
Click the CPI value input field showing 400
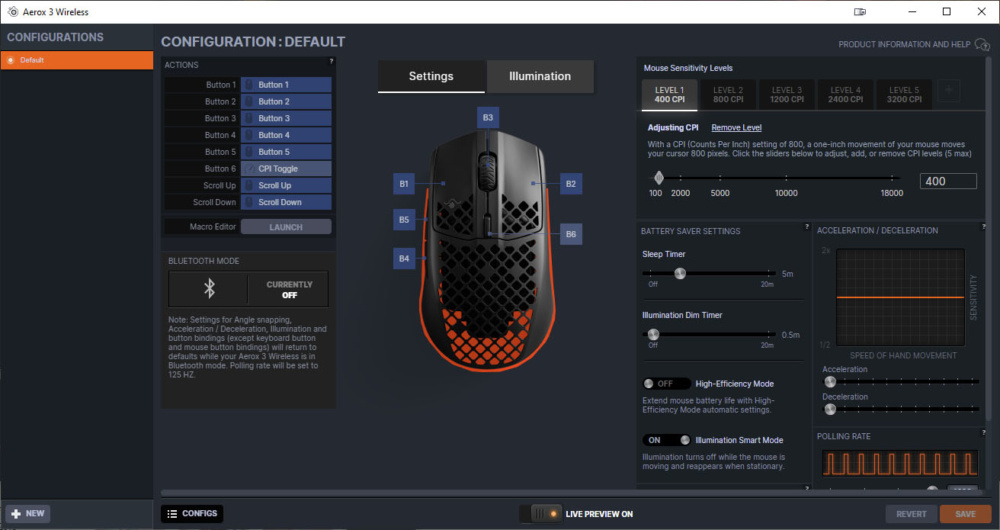point(948,181)
